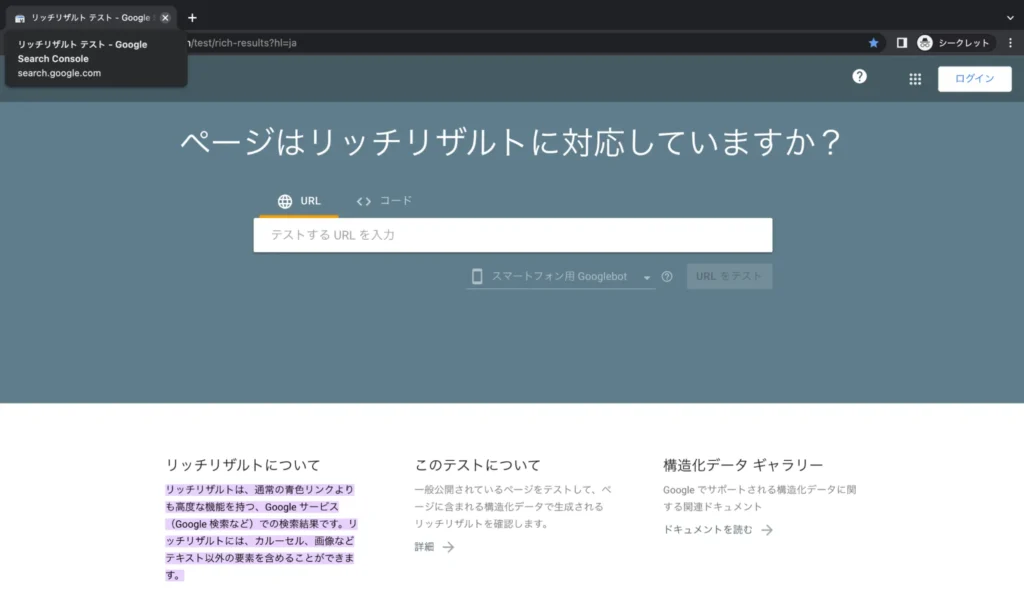Select the URL tab
1024x590 pixels.
coord(299,201)
